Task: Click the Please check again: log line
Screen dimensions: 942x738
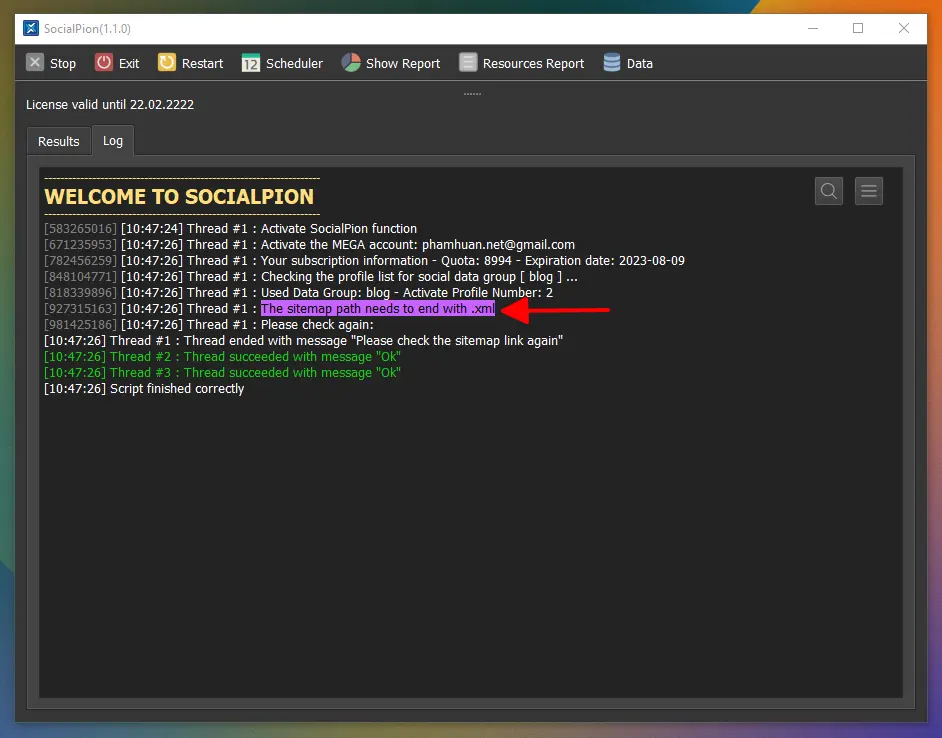Action: point(209,325)
